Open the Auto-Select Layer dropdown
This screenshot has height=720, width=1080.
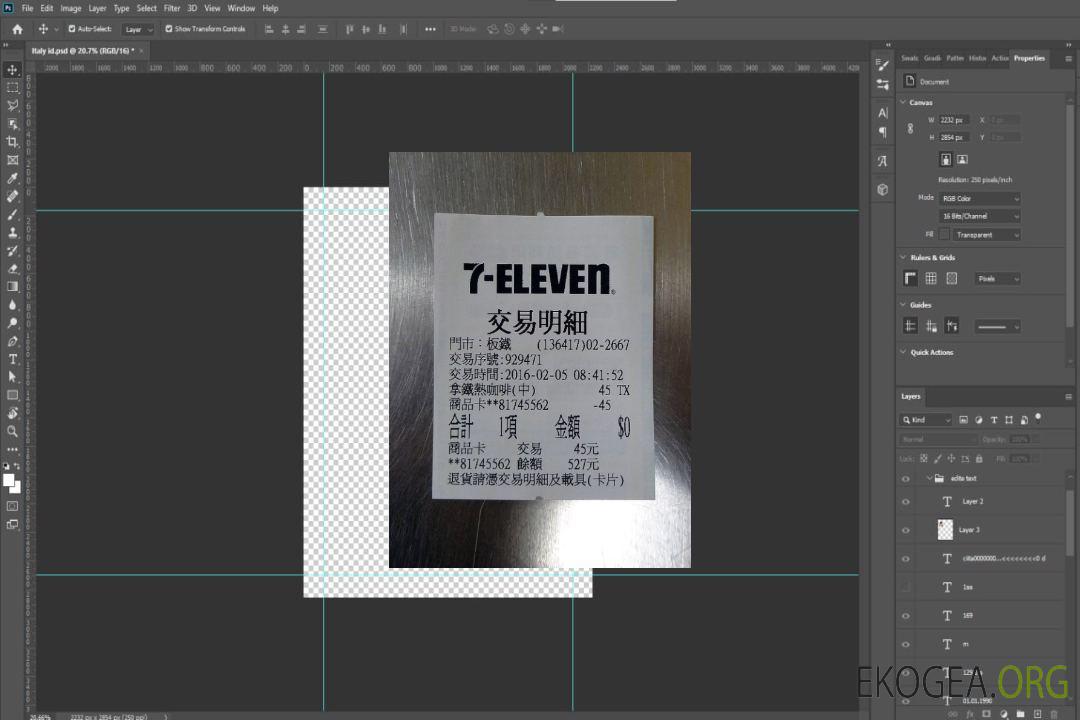pos(138,30)
